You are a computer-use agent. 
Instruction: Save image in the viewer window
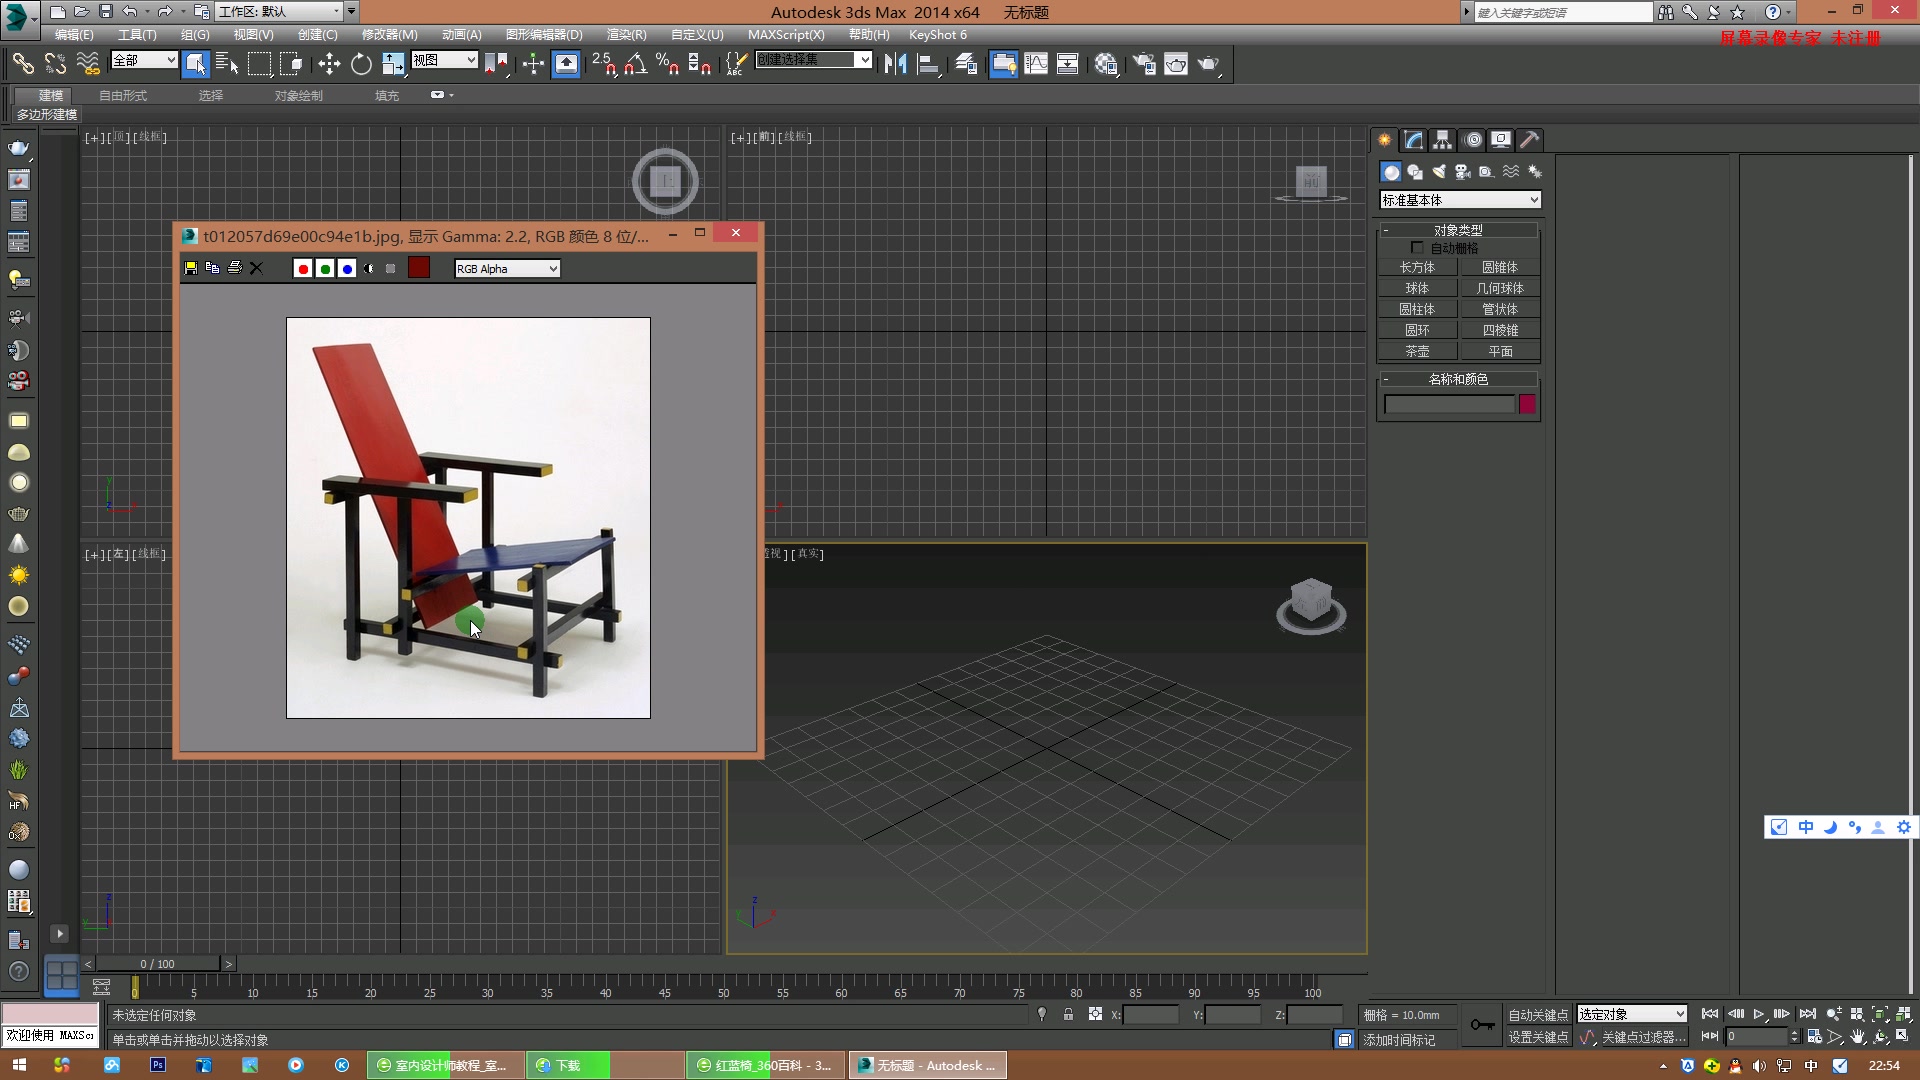tap(191, 268)
